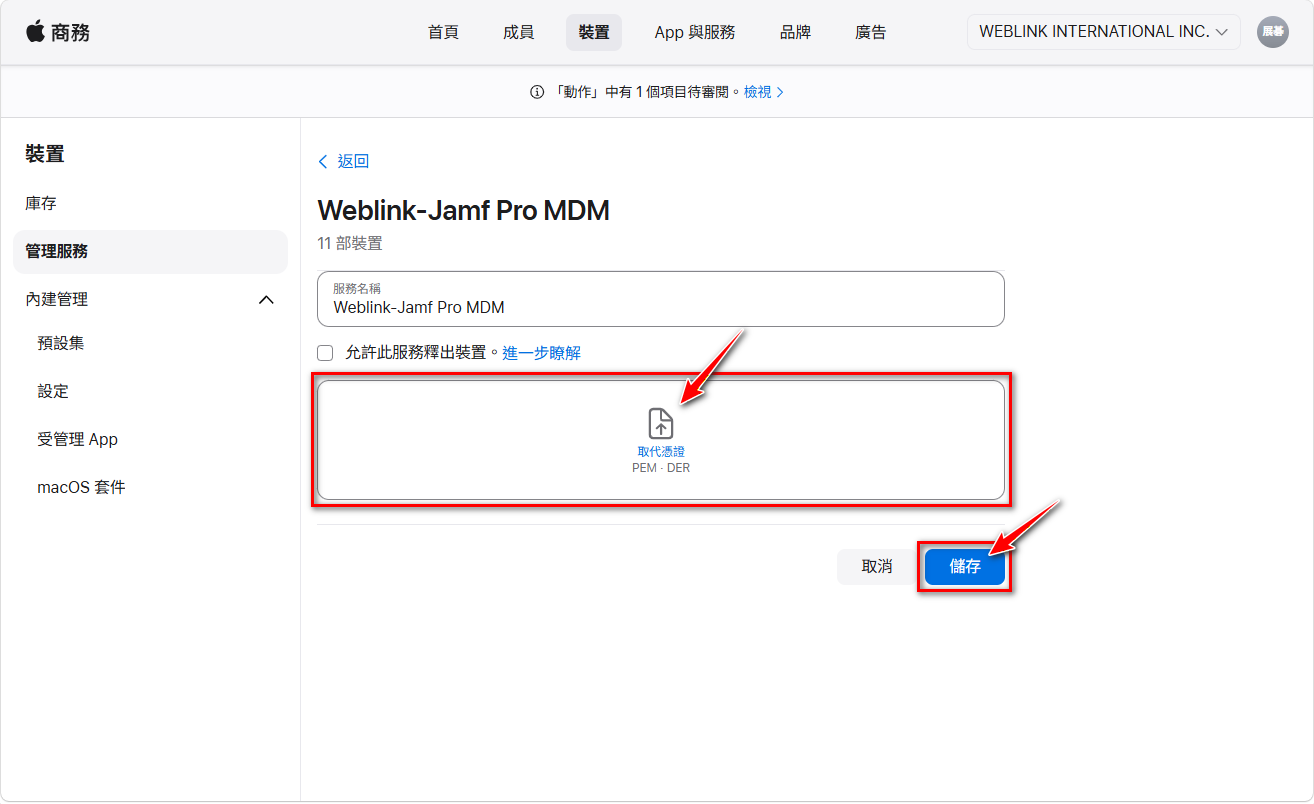Open the user account avatar
This screenshot has height=804, width=1314.
pyautogui.click(x=1272, y=32)
